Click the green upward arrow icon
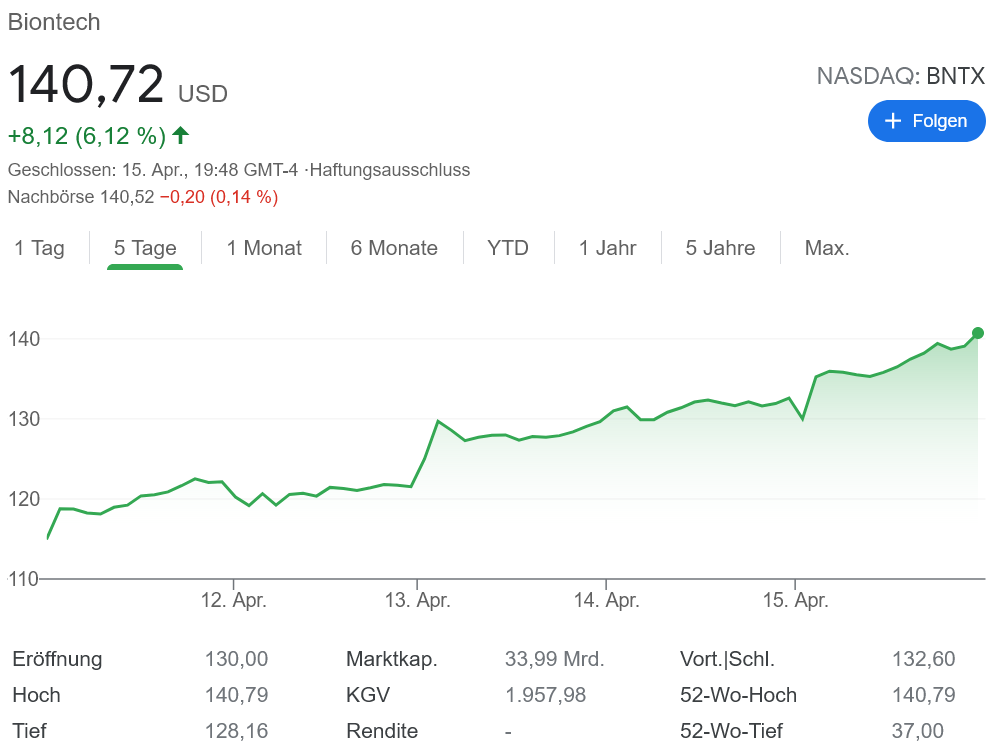 tap(181, 135)
